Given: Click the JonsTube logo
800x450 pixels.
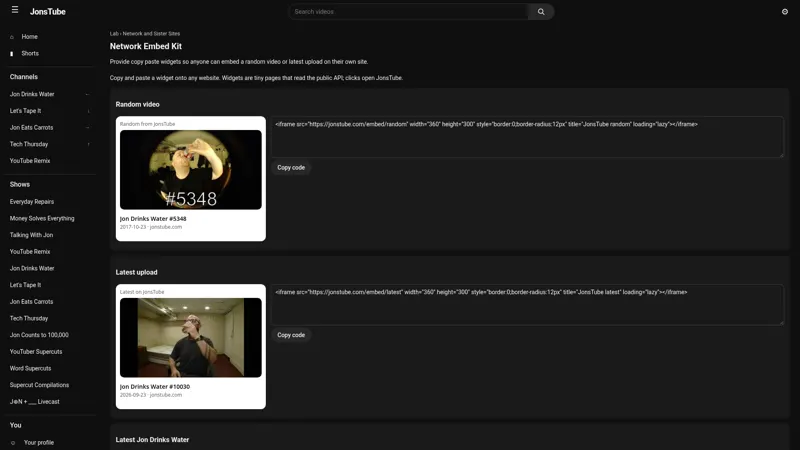Looking at the screenshot, I should pyautogui.click(x=47, y=12).
